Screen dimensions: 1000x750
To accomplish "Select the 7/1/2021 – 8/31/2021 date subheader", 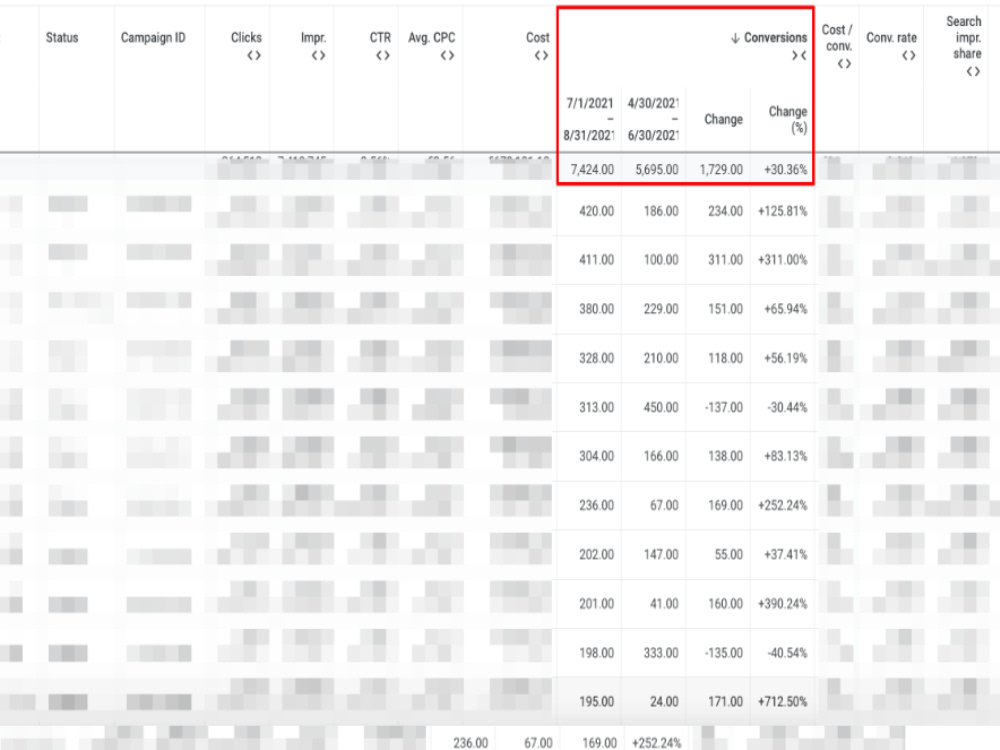I will tap(589, 119).
